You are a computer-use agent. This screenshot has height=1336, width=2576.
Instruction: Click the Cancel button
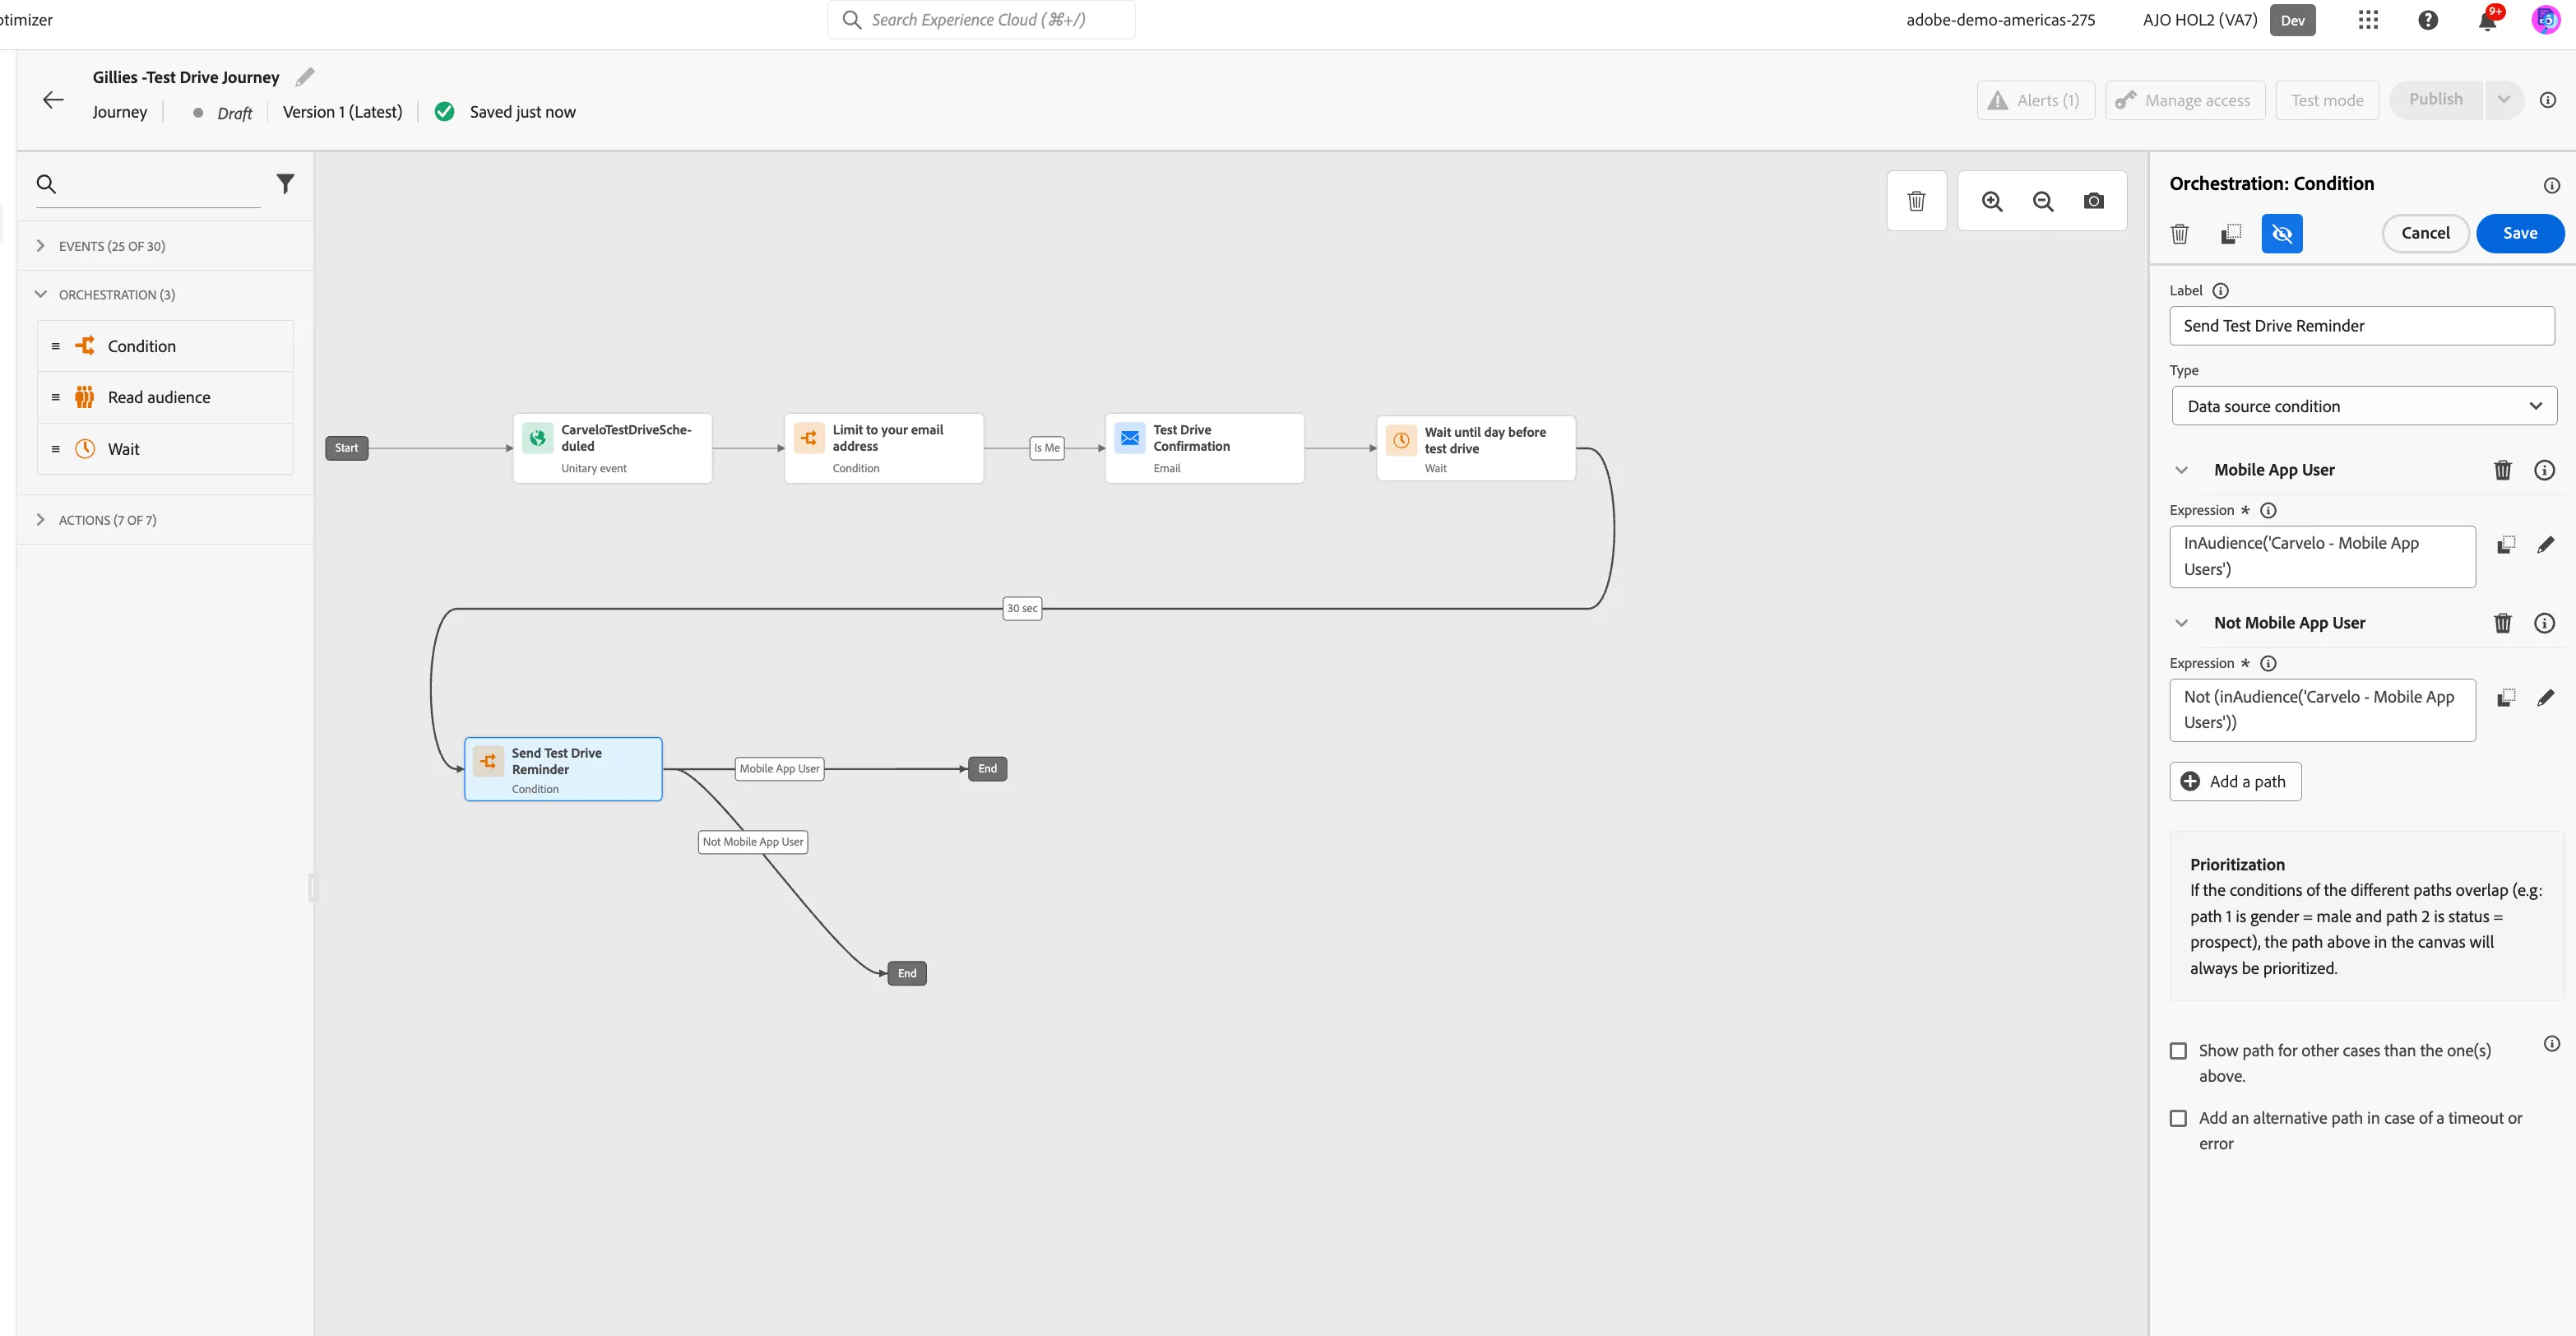pyautogui.click(x=2425, y=233)
